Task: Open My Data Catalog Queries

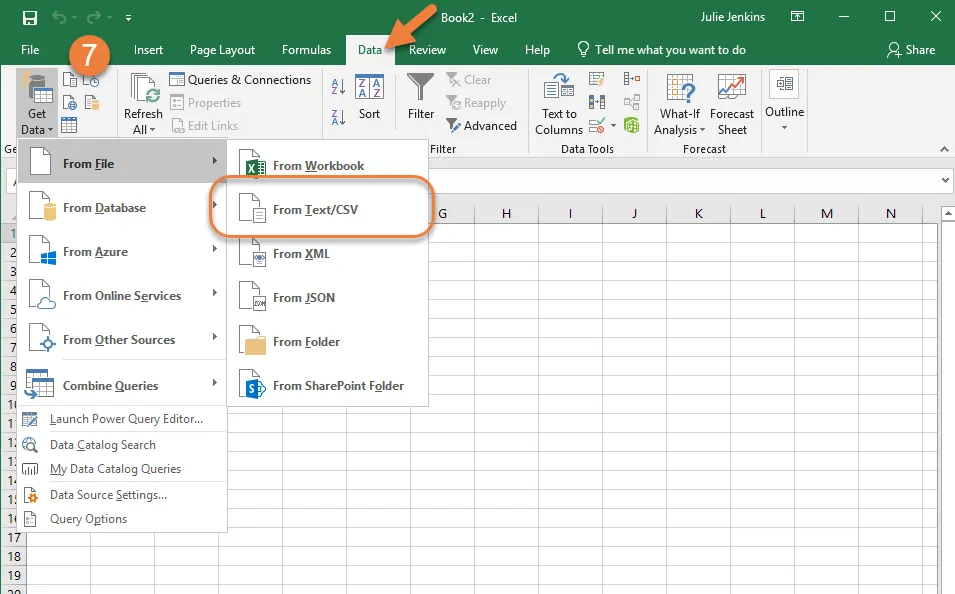Action: point(122,469)
